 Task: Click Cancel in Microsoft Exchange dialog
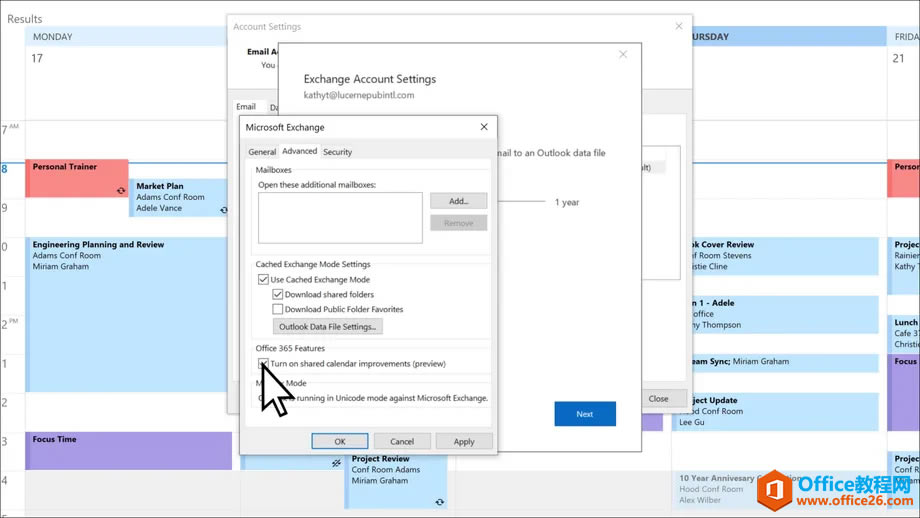pos(402,441)
